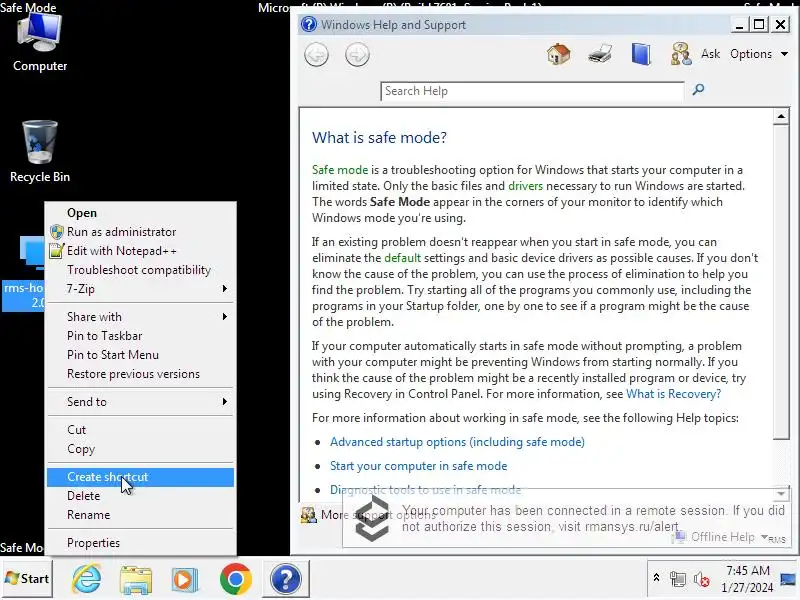
Task: Choose Open from context menu
Action: (140, 213)
